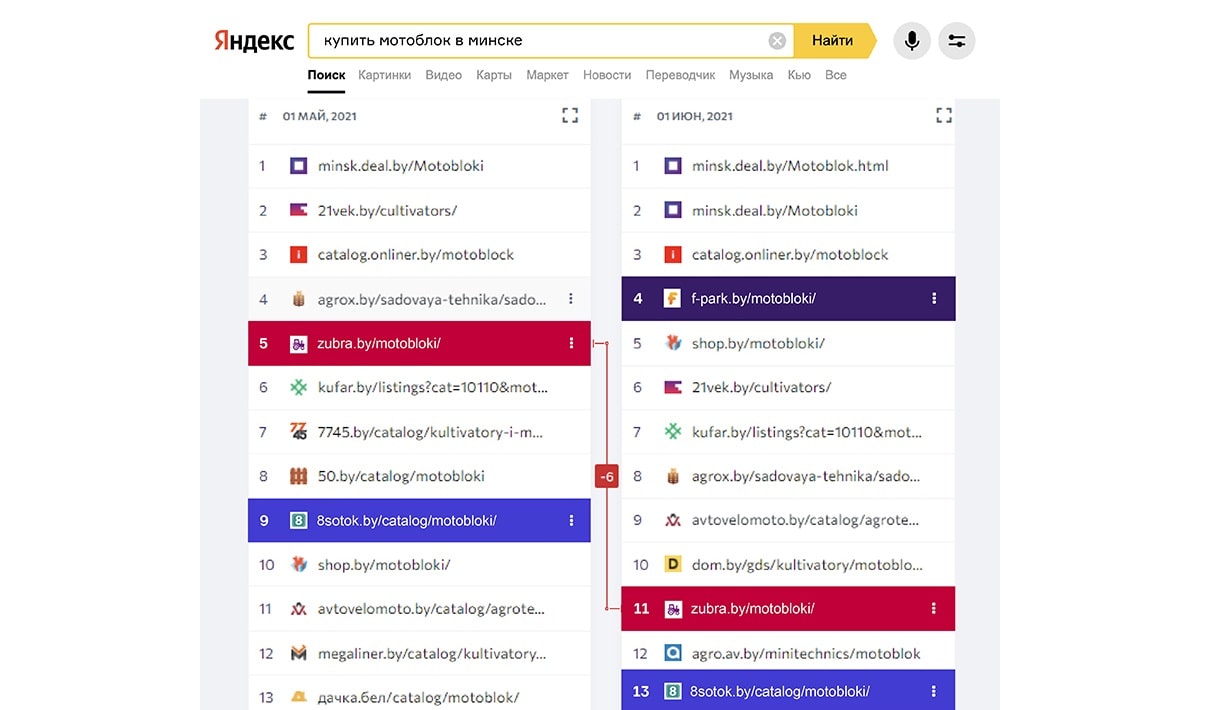Click the 7745.by favicon in May row 7

[298, 432]
